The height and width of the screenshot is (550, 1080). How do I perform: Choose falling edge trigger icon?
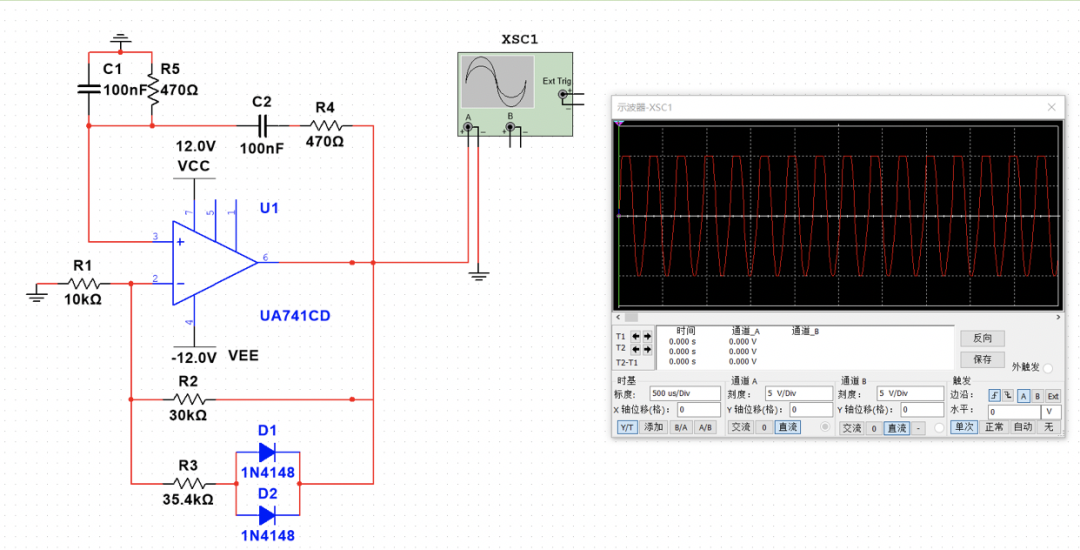point(1008,396)
